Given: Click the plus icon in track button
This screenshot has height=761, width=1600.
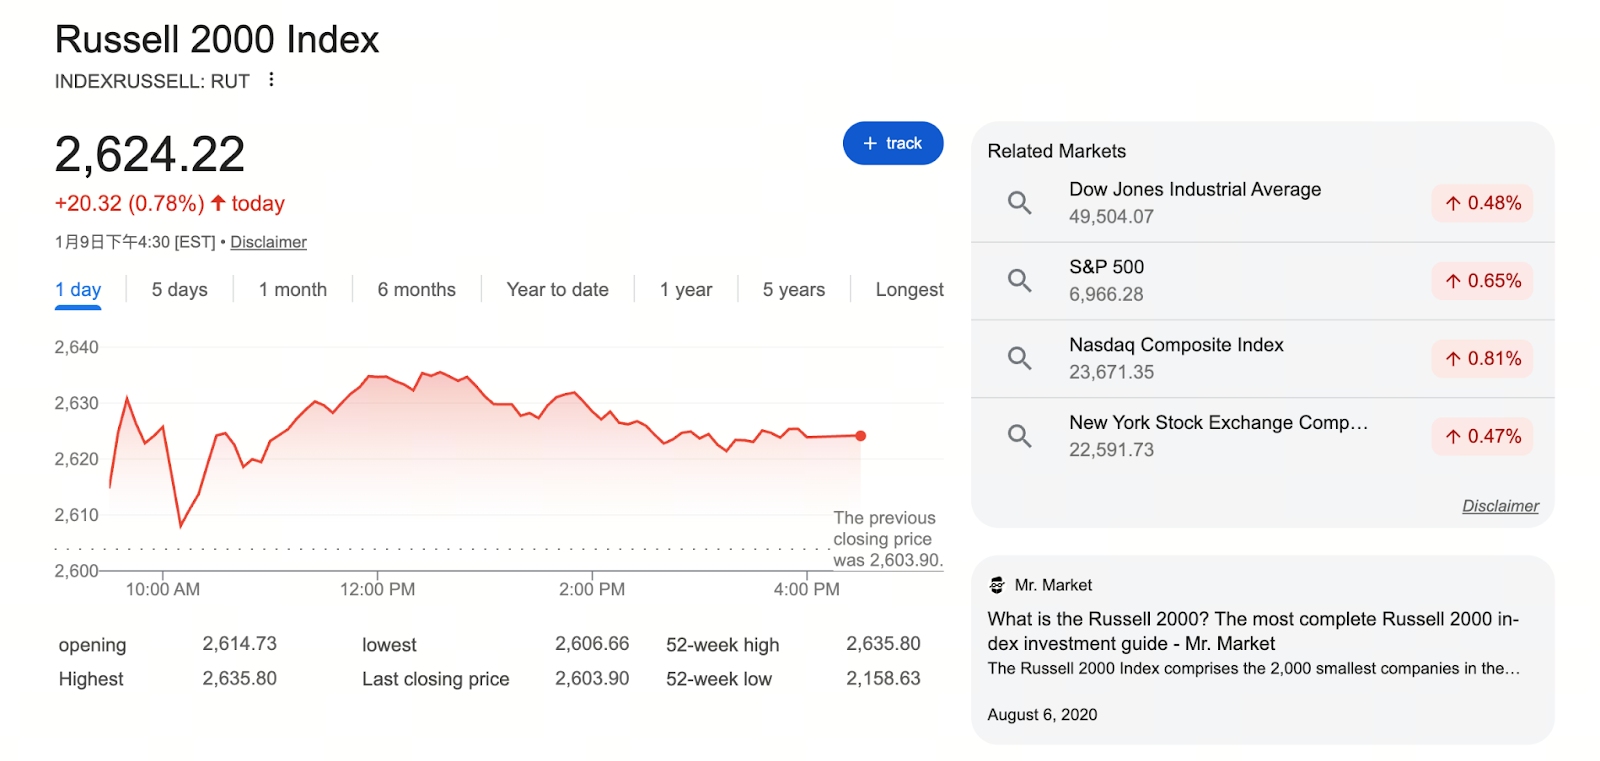Looking at the screenshot, I should [870, 144].
